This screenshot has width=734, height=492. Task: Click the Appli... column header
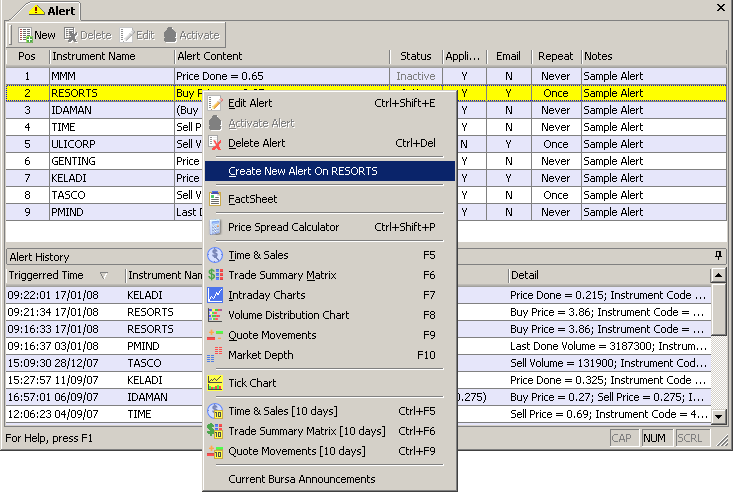[463, 56]
